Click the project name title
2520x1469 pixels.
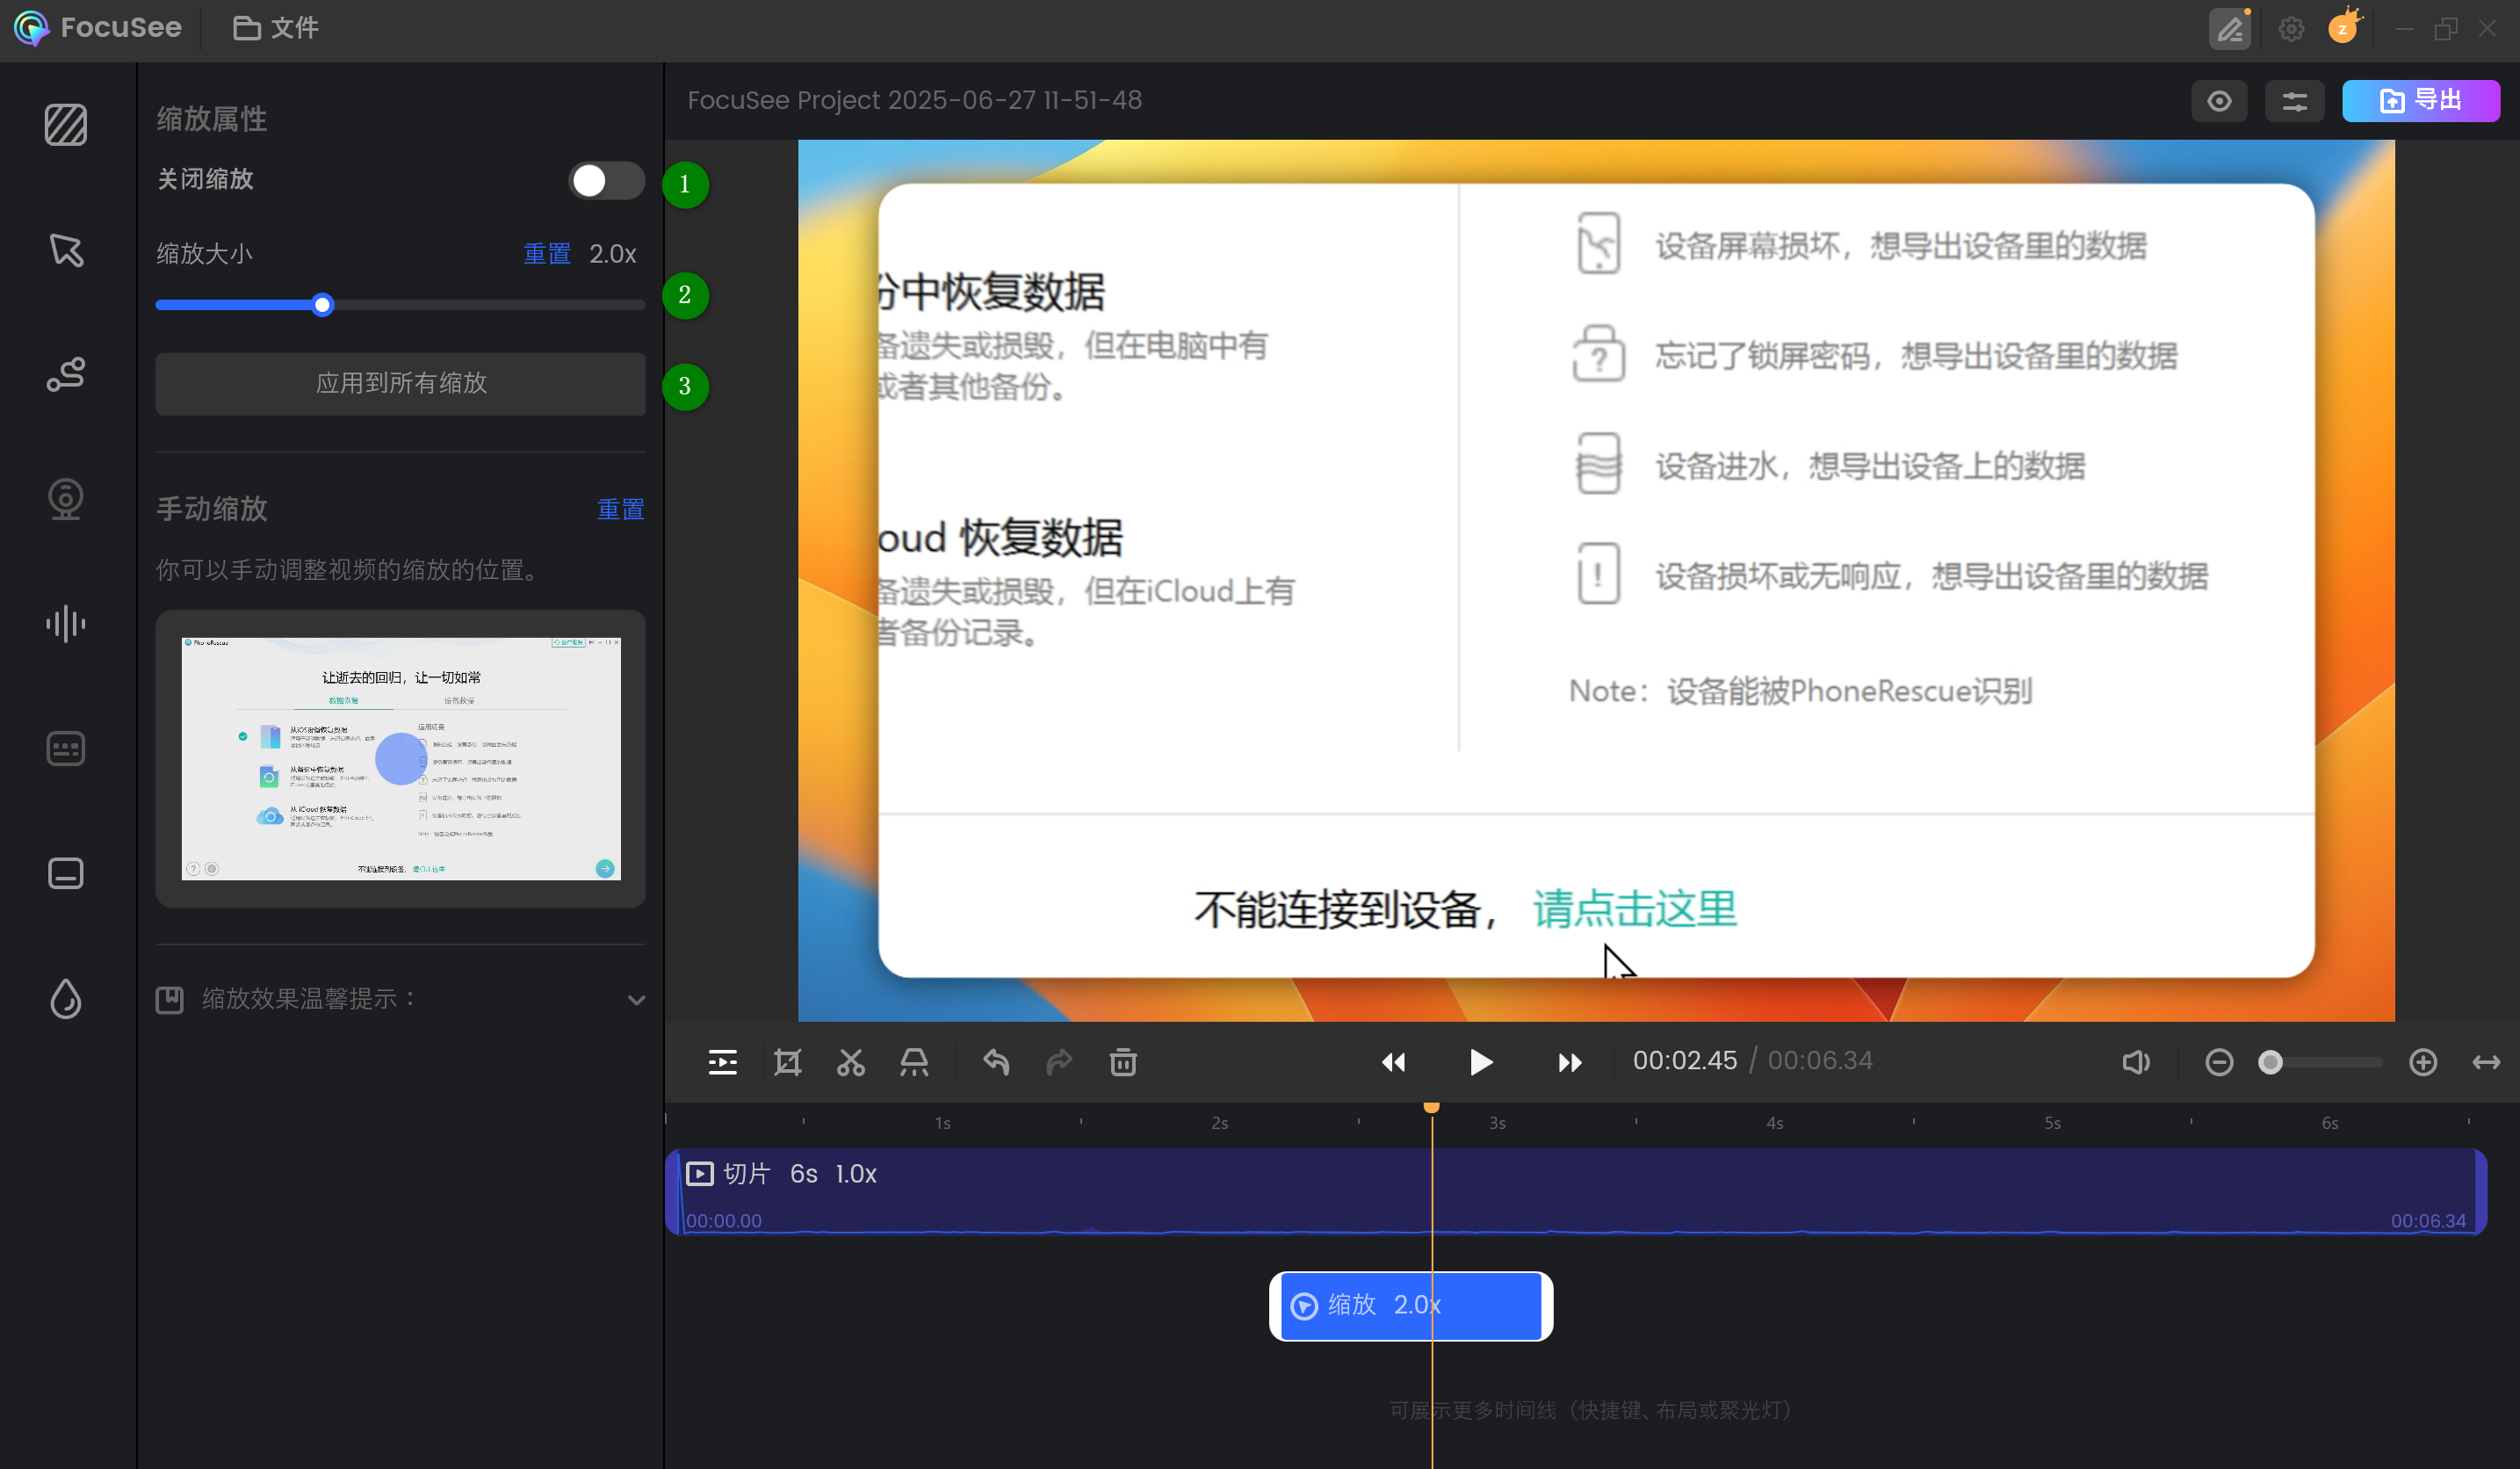click(x=914, y=100)
